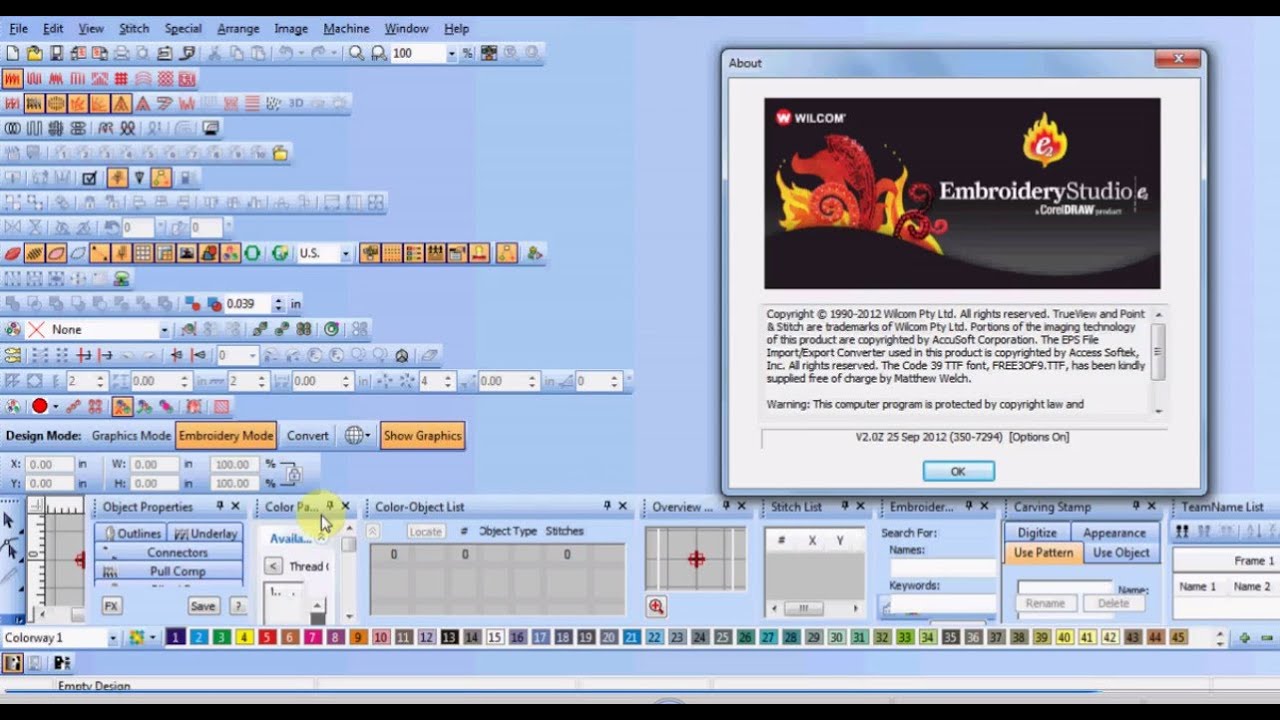Viewport: 1280px width, 720px height.
Task: Save the design with the floppy disk icon
Action: (x=56, y=53)
